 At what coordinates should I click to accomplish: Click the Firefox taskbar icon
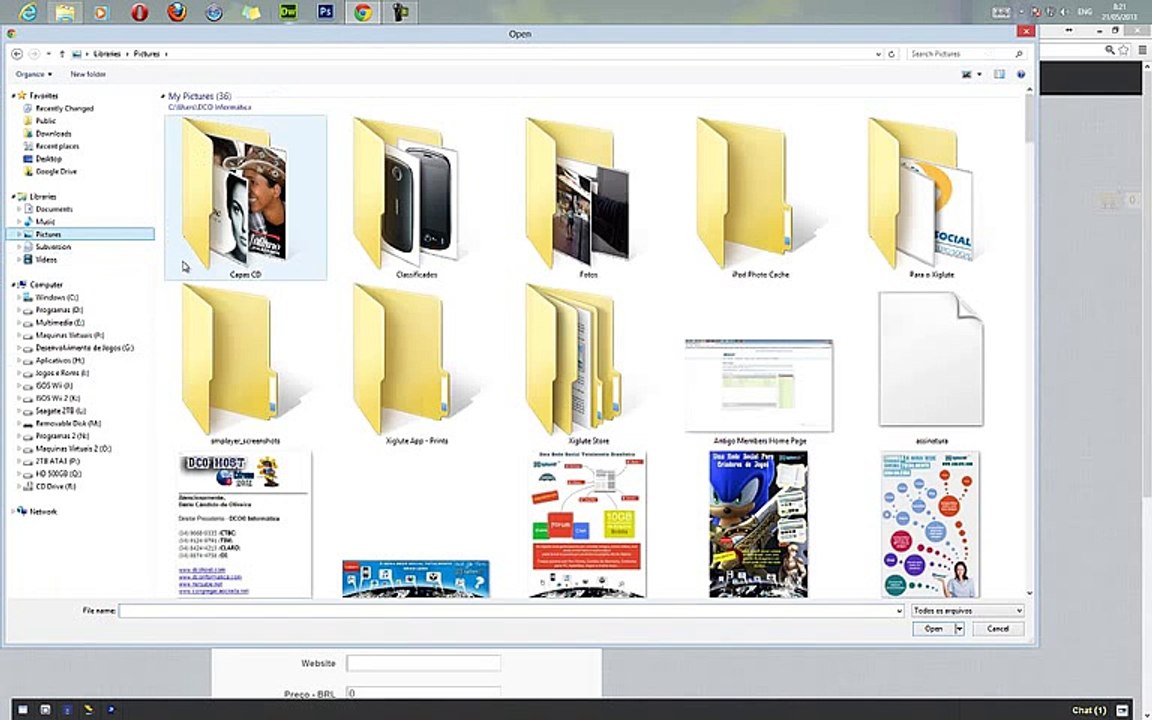pos(176,12)
